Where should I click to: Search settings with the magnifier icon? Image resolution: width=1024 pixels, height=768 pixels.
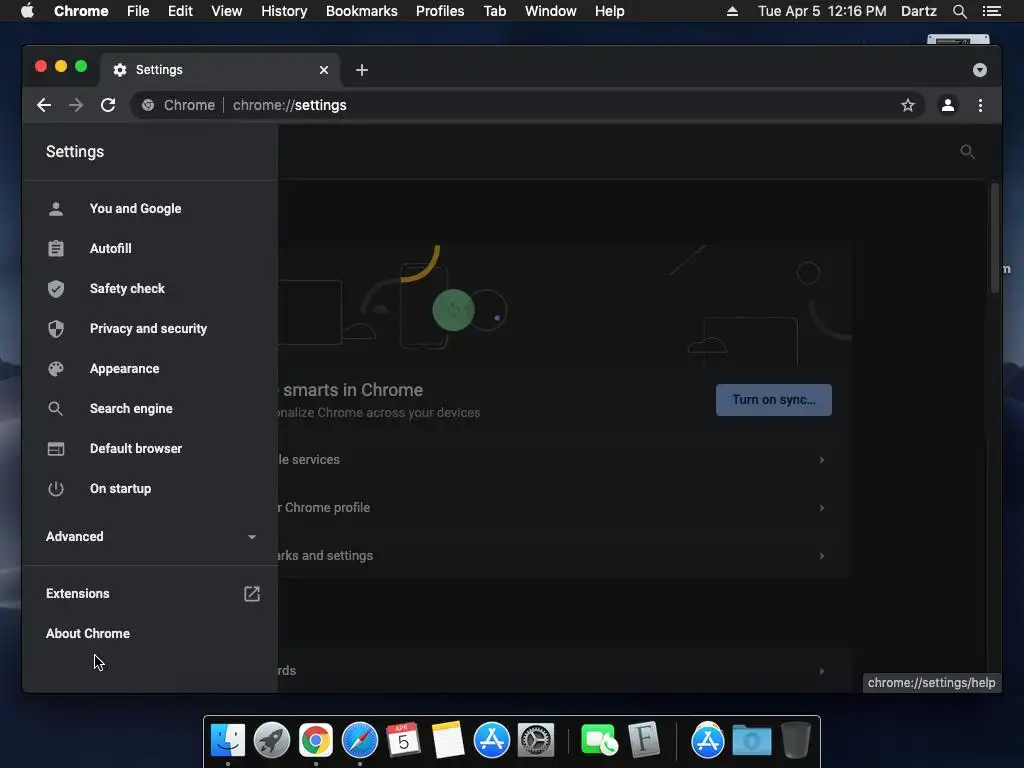(x=967, y=152)
